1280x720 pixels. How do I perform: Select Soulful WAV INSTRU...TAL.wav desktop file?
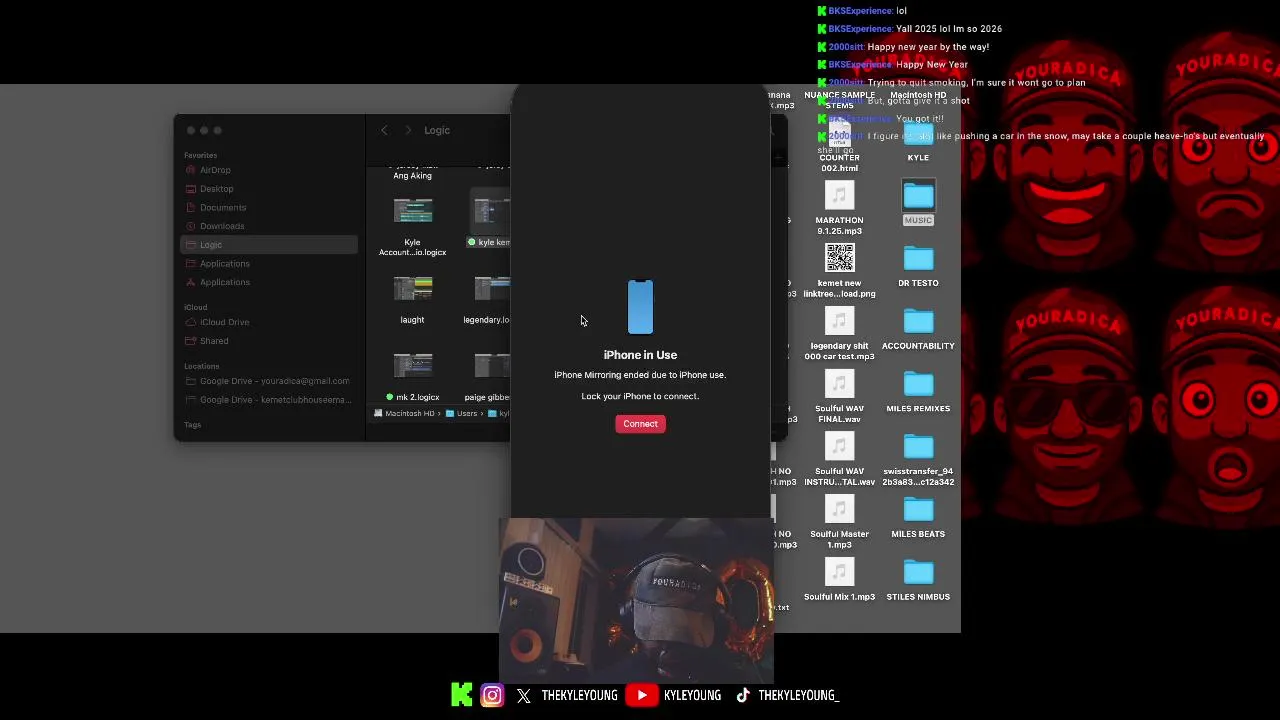(x=840, y=460)
